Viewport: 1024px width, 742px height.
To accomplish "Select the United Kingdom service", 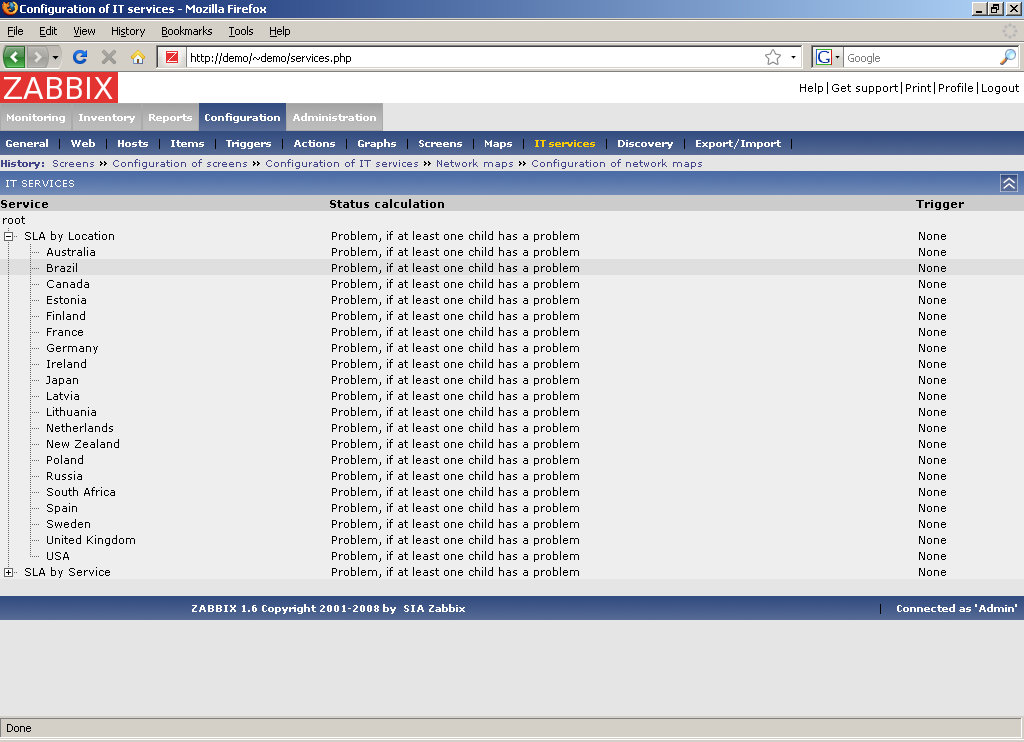I will pyautogui.click(x=91, y=540).
